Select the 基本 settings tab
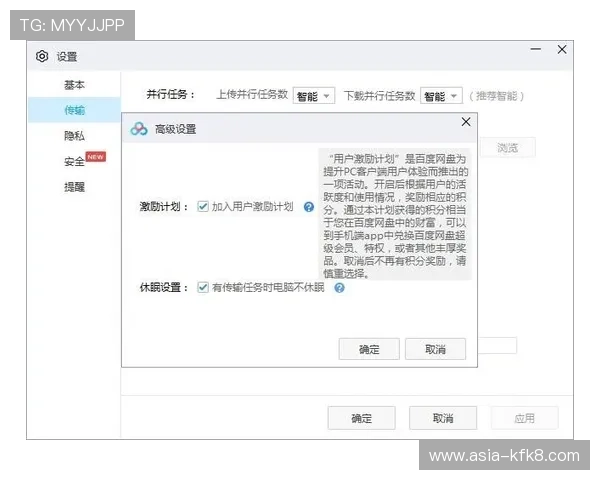This screenshot has height=480, width=600. pos(74,85)
